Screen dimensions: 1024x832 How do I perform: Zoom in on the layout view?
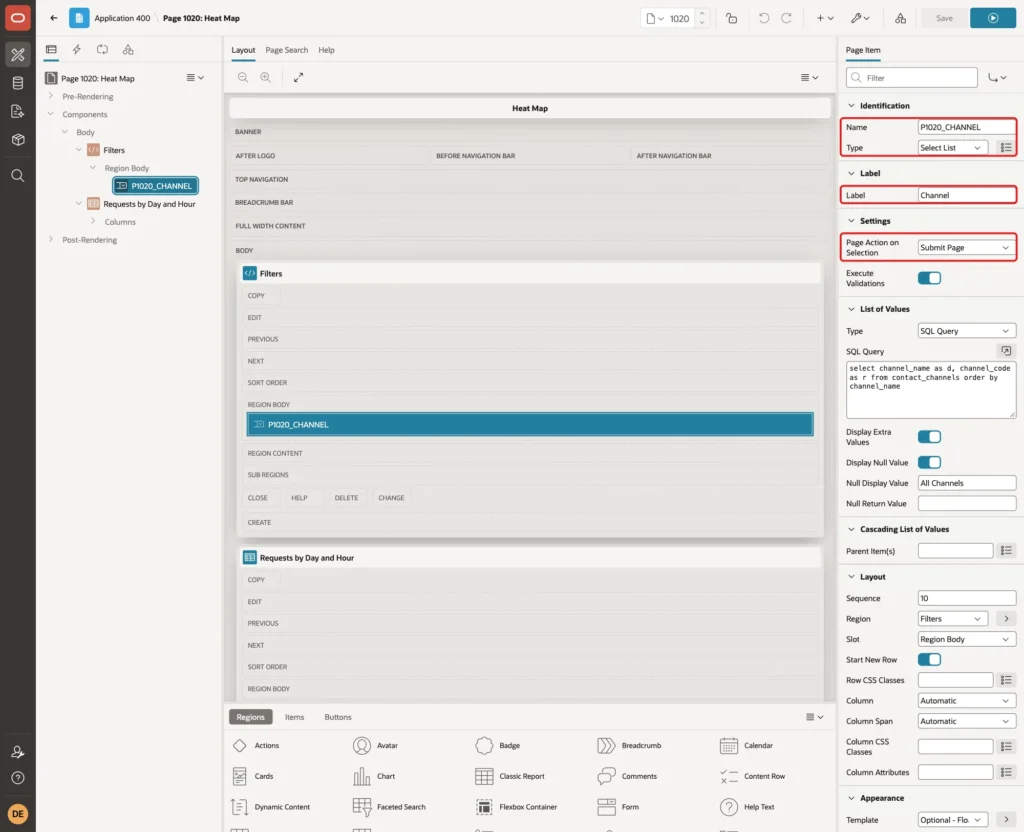point(266,77)
